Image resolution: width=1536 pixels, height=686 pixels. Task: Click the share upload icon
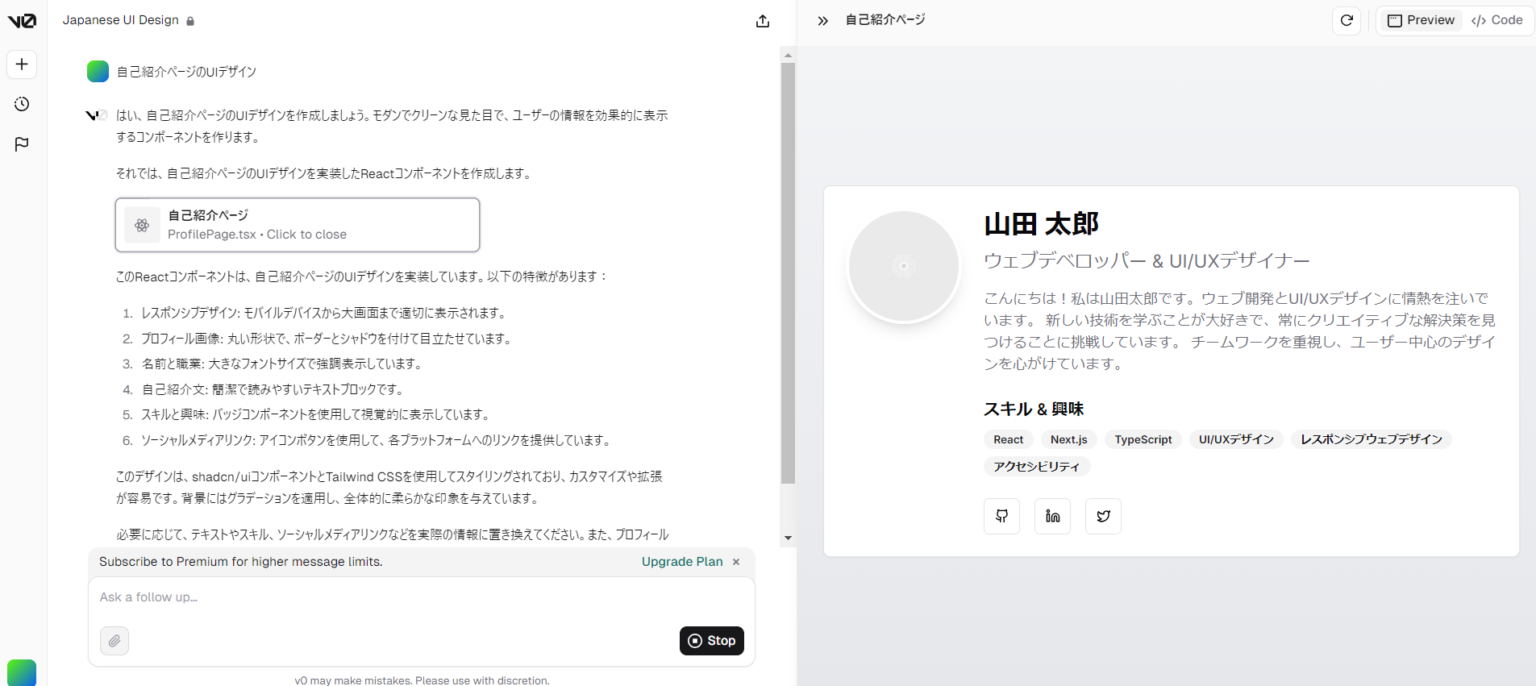click(763, 21)
